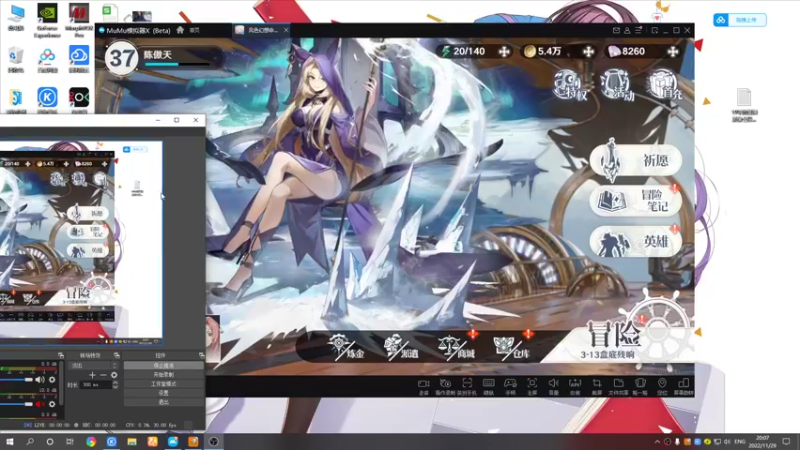Viewport: 800px width, 450px height.
Task: Click OBS duration 300 ms field
Action: point(96,385)
